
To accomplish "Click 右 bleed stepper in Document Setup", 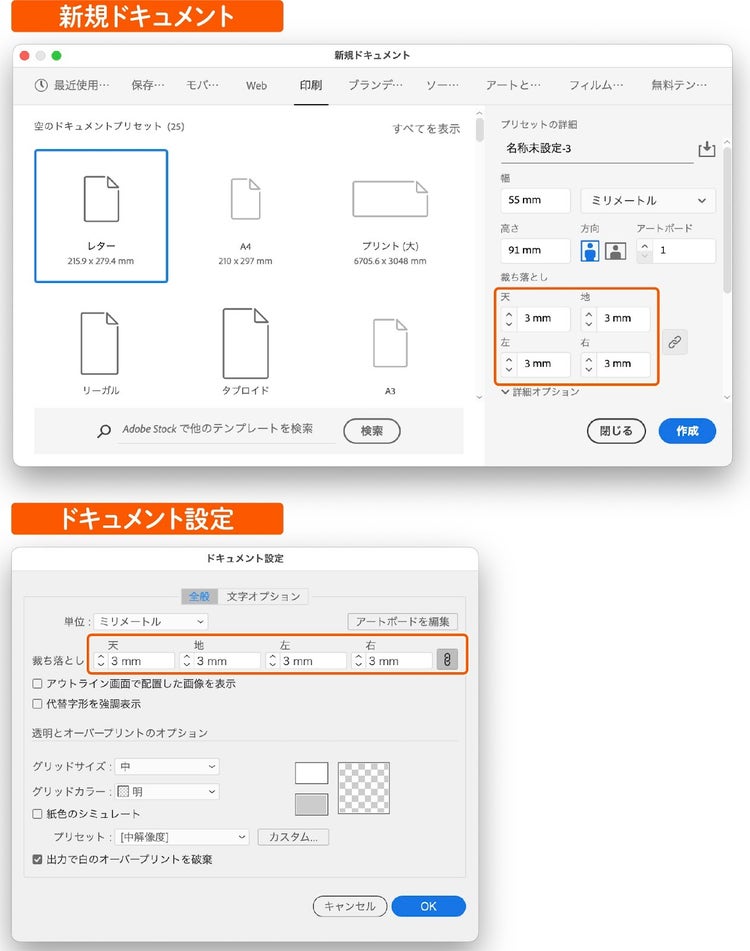I will point(358,660).
